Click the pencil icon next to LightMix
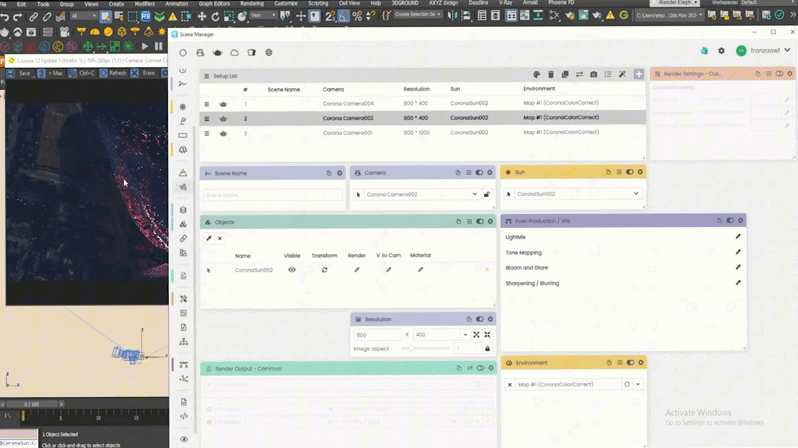 (738, 236)
